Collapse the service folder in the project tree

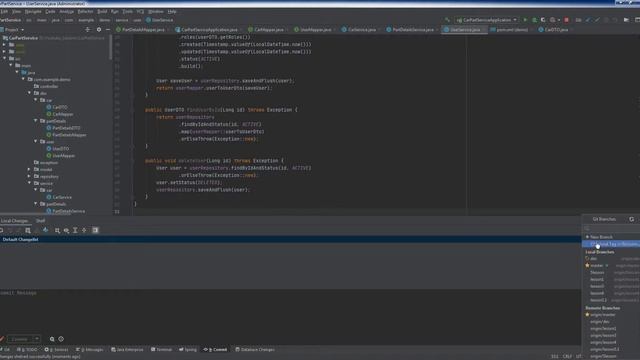pyautogui.click(x=29, y=183)
